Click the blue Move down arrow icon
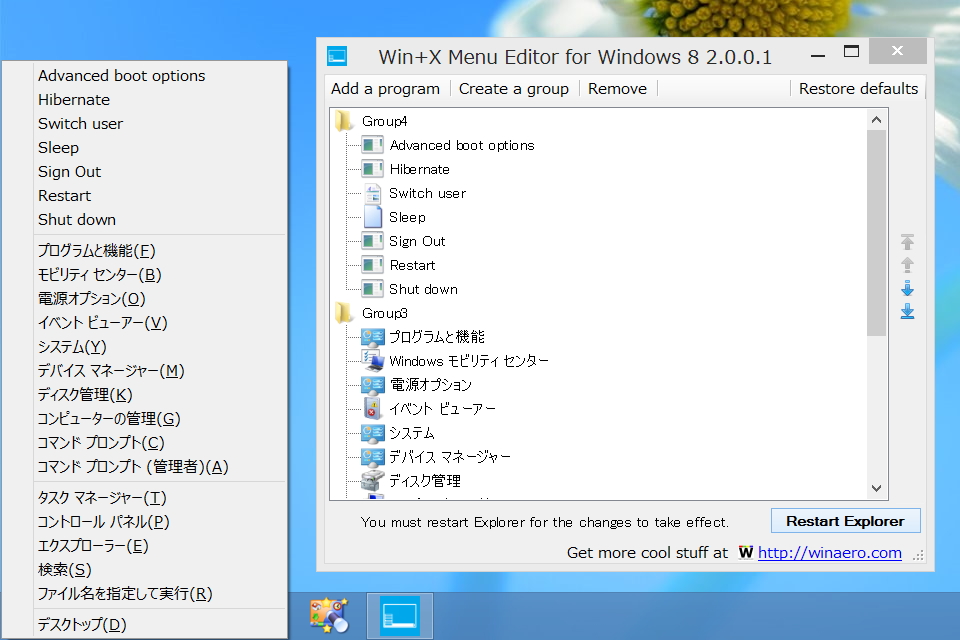 907,288
